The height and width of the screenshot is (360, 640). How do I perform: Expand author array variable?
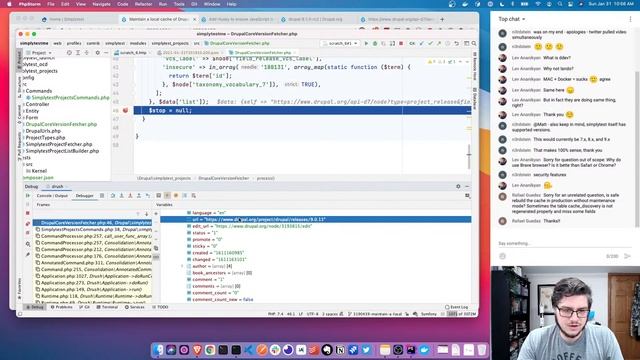(x=182, y=266)
